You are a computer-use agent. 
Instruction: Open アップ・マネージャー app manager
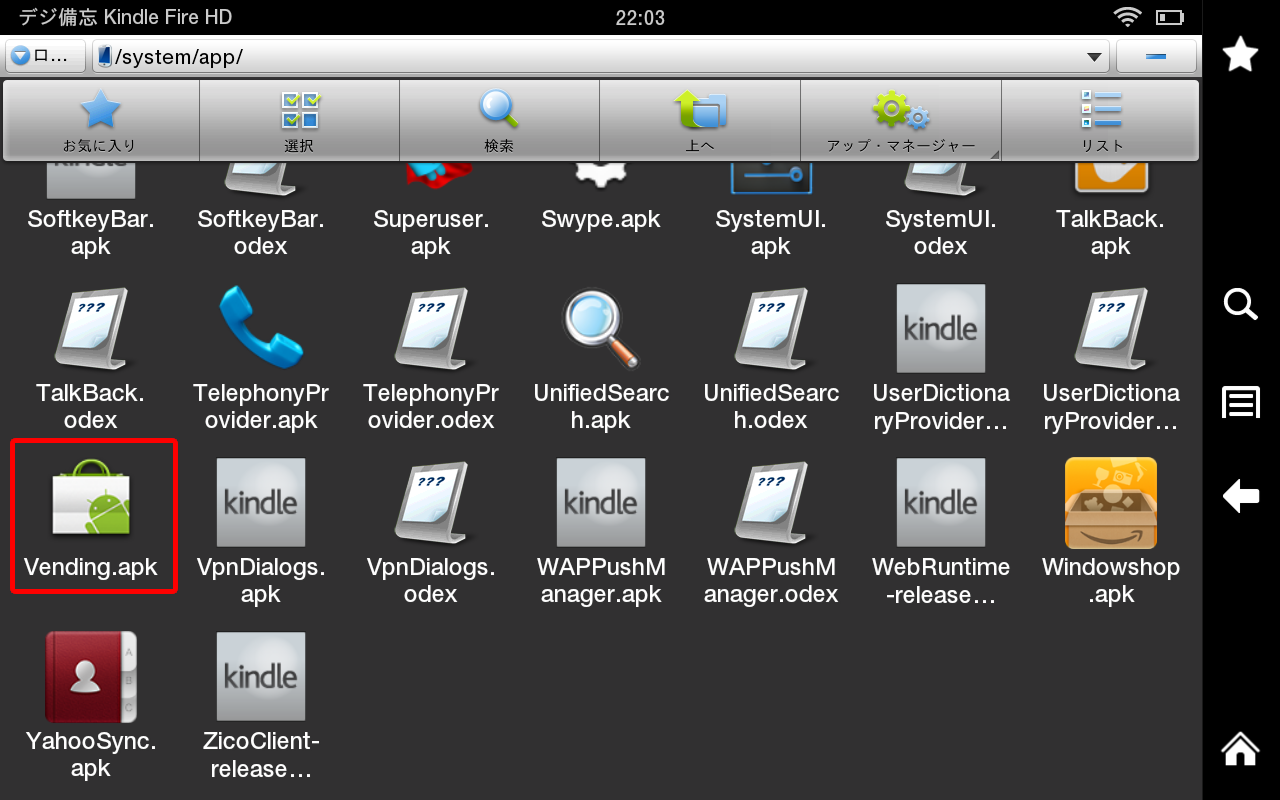click(x=900, y=120)
